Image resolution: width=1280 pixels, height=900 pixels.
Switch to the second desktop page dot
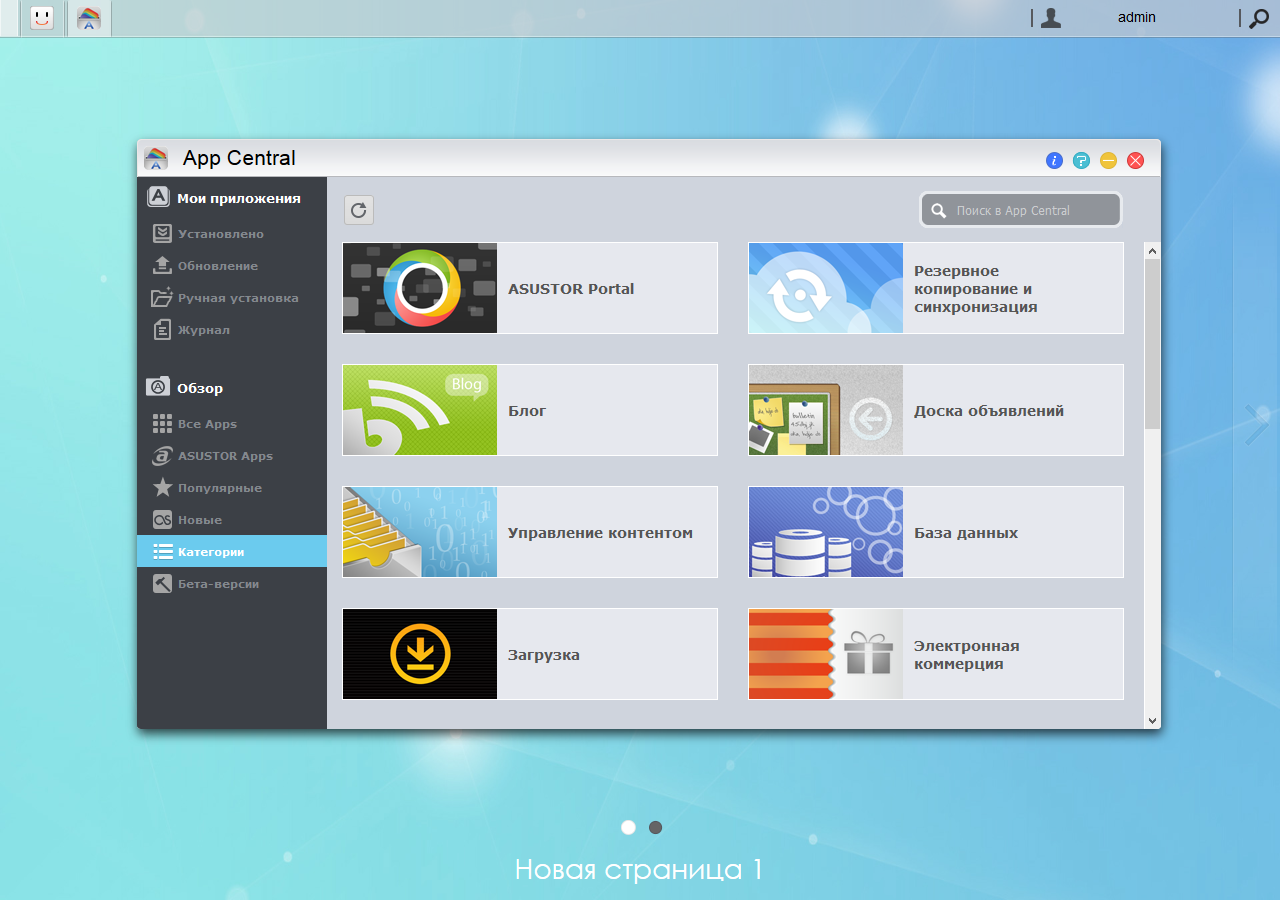tap(655, 827)
